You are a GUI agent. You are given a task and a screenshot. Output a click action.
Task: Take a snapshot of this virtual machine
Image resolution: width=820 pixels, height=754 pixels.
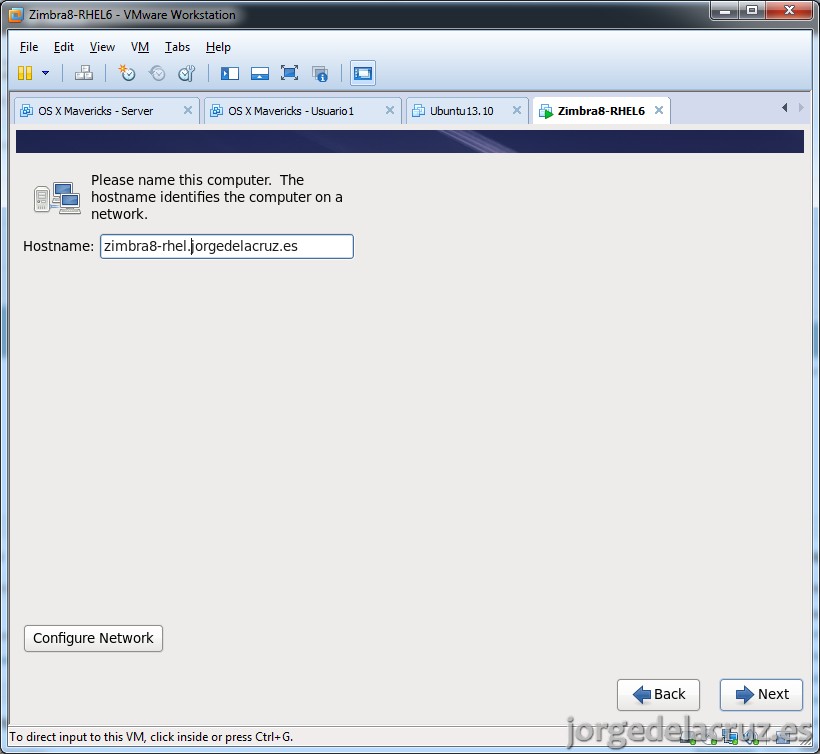tap(127, 73)
